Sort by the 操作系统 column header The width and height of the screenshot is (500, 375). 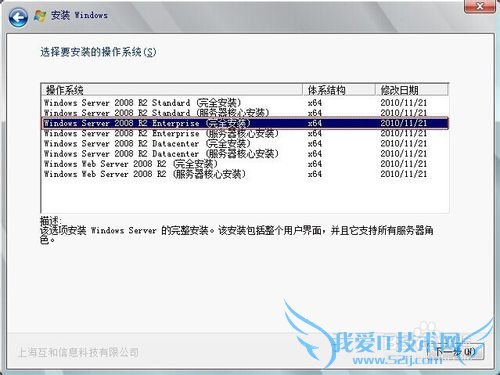[172, 90]
